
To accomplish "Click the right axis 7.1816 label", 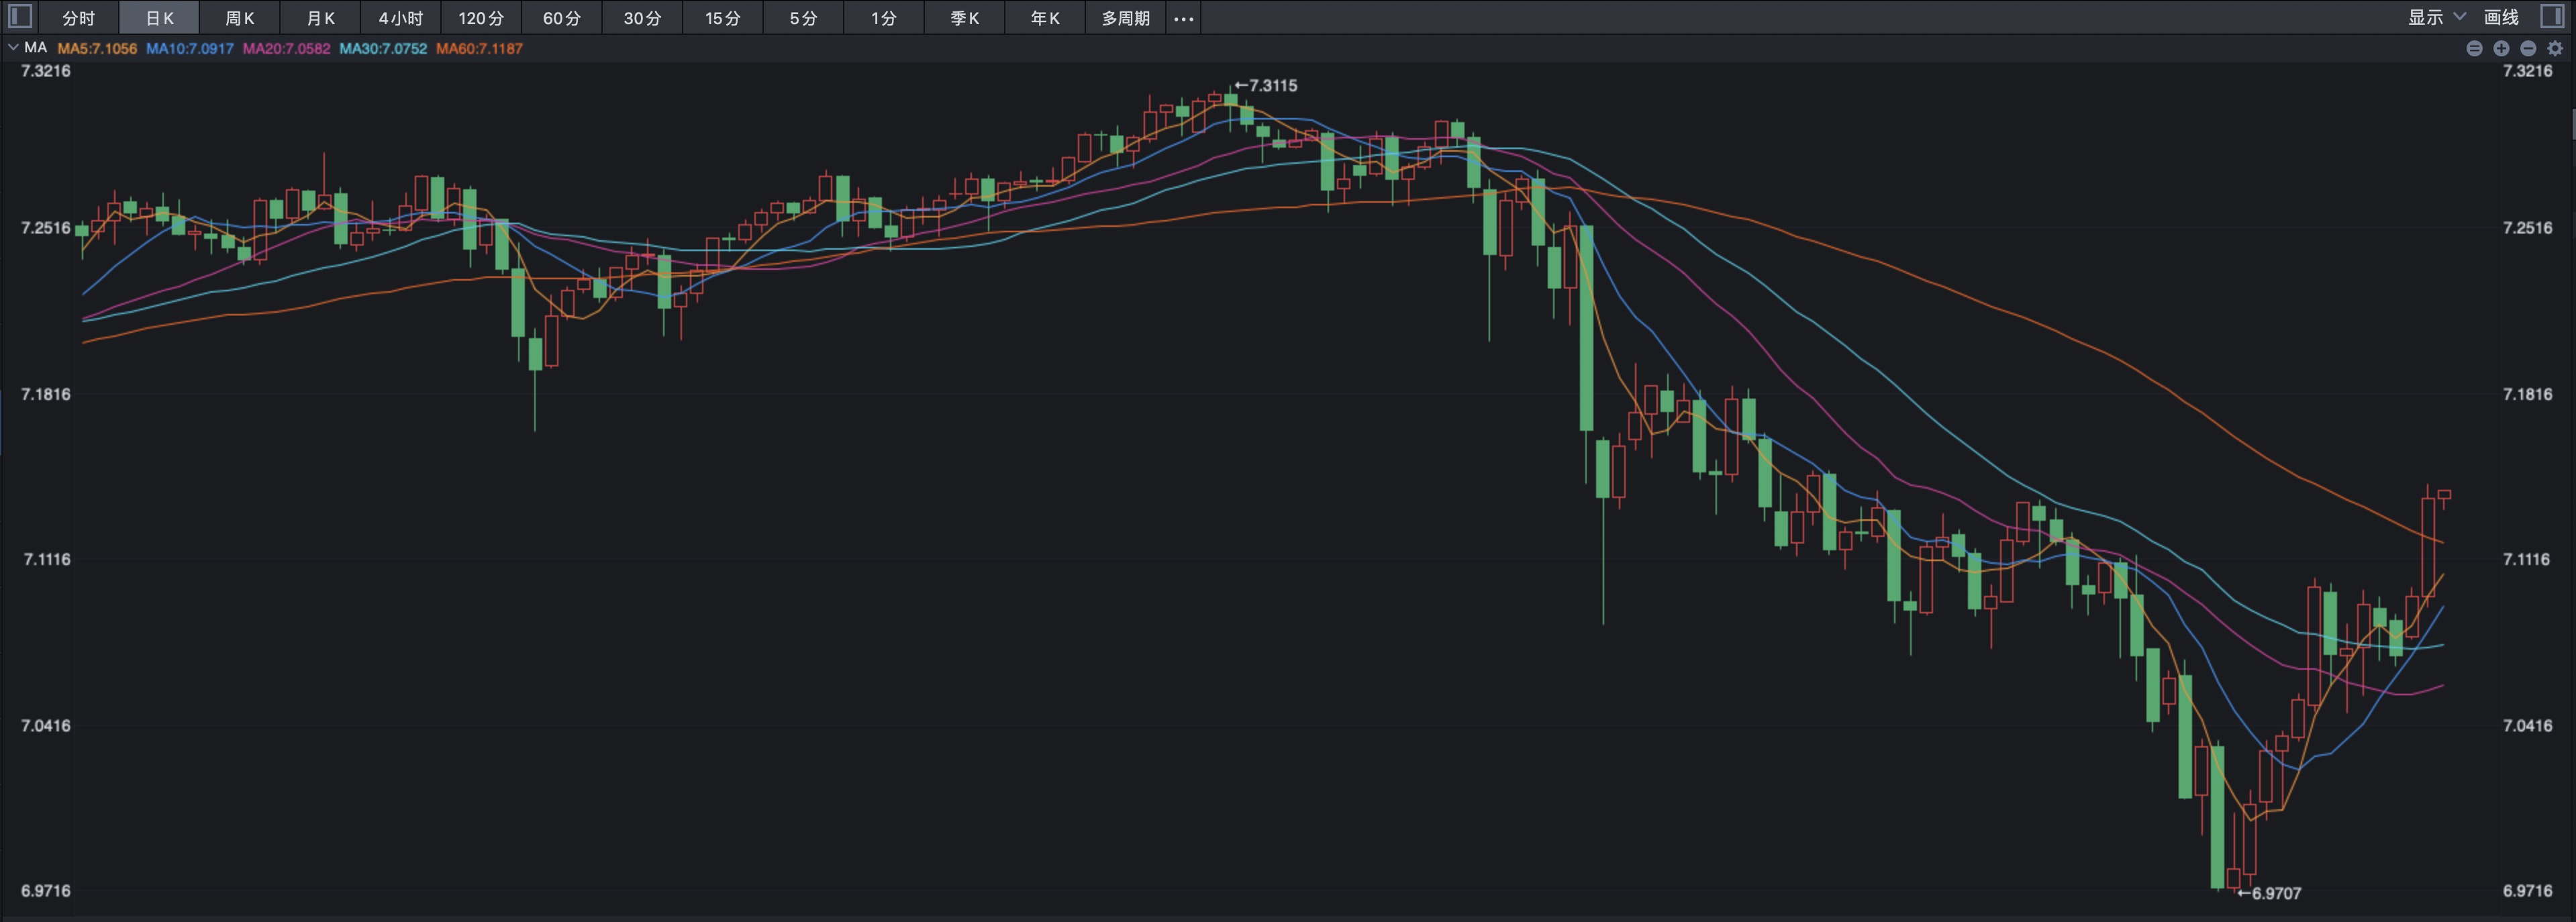I will tap(2527, 394).
